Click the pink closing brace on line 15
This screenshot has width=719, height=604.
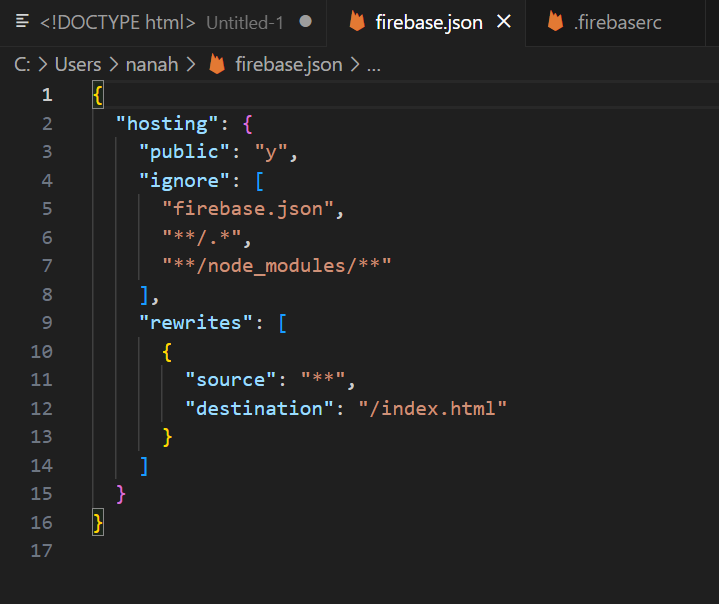(x=121, y=494)
